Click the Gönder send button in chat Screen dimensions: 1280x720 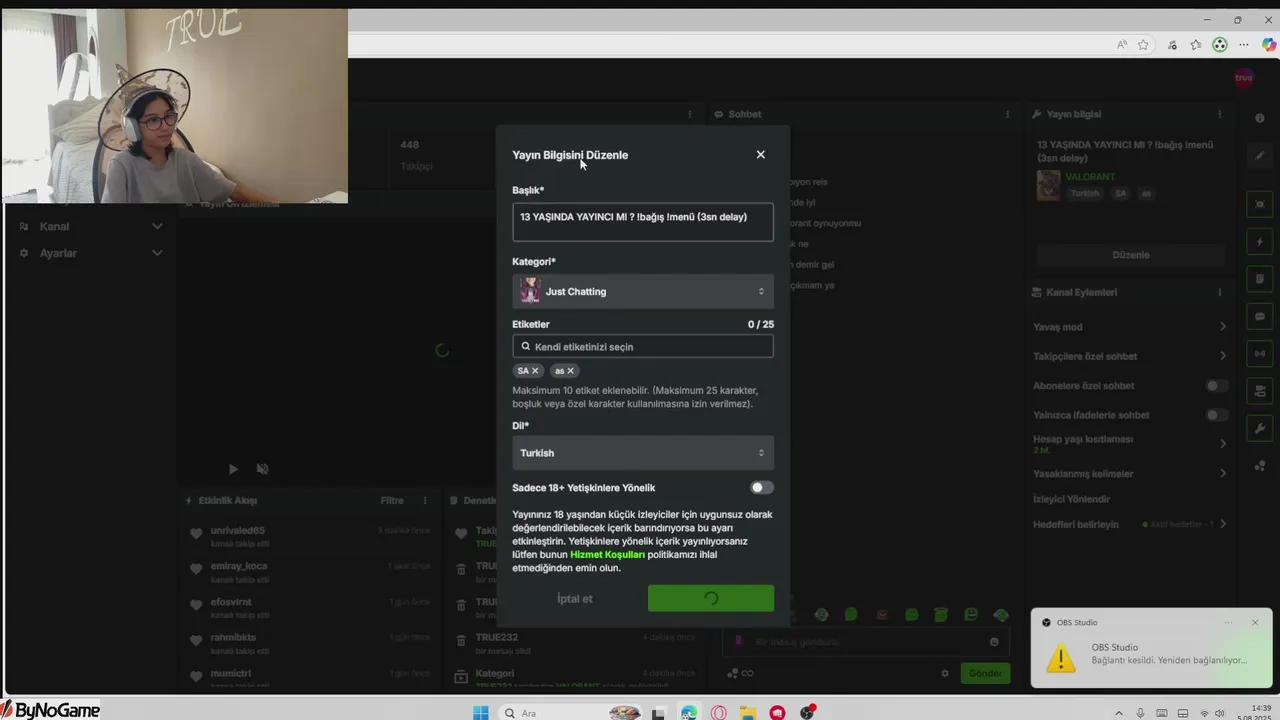point(984,673)
